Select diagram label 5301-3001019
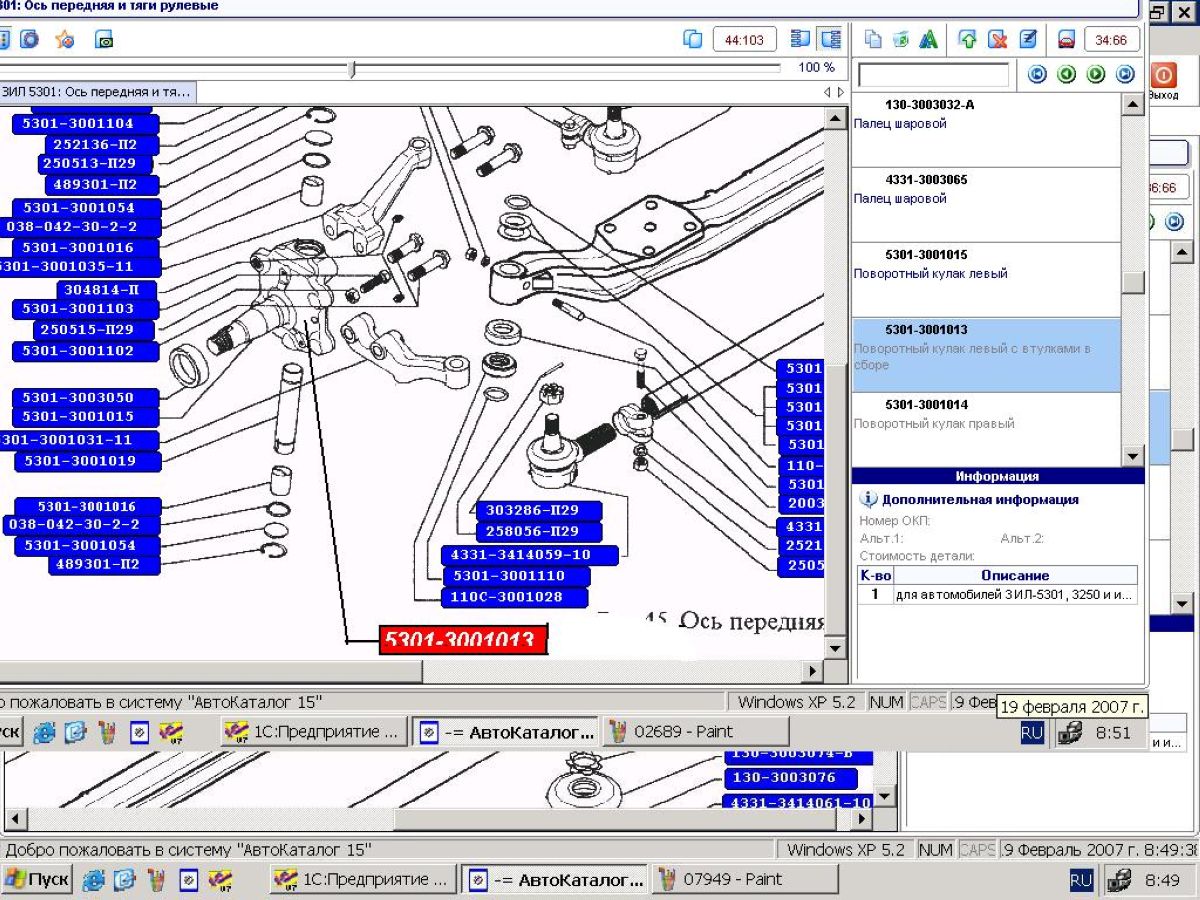The image size is (1200, 900). [x=88, y=461]
